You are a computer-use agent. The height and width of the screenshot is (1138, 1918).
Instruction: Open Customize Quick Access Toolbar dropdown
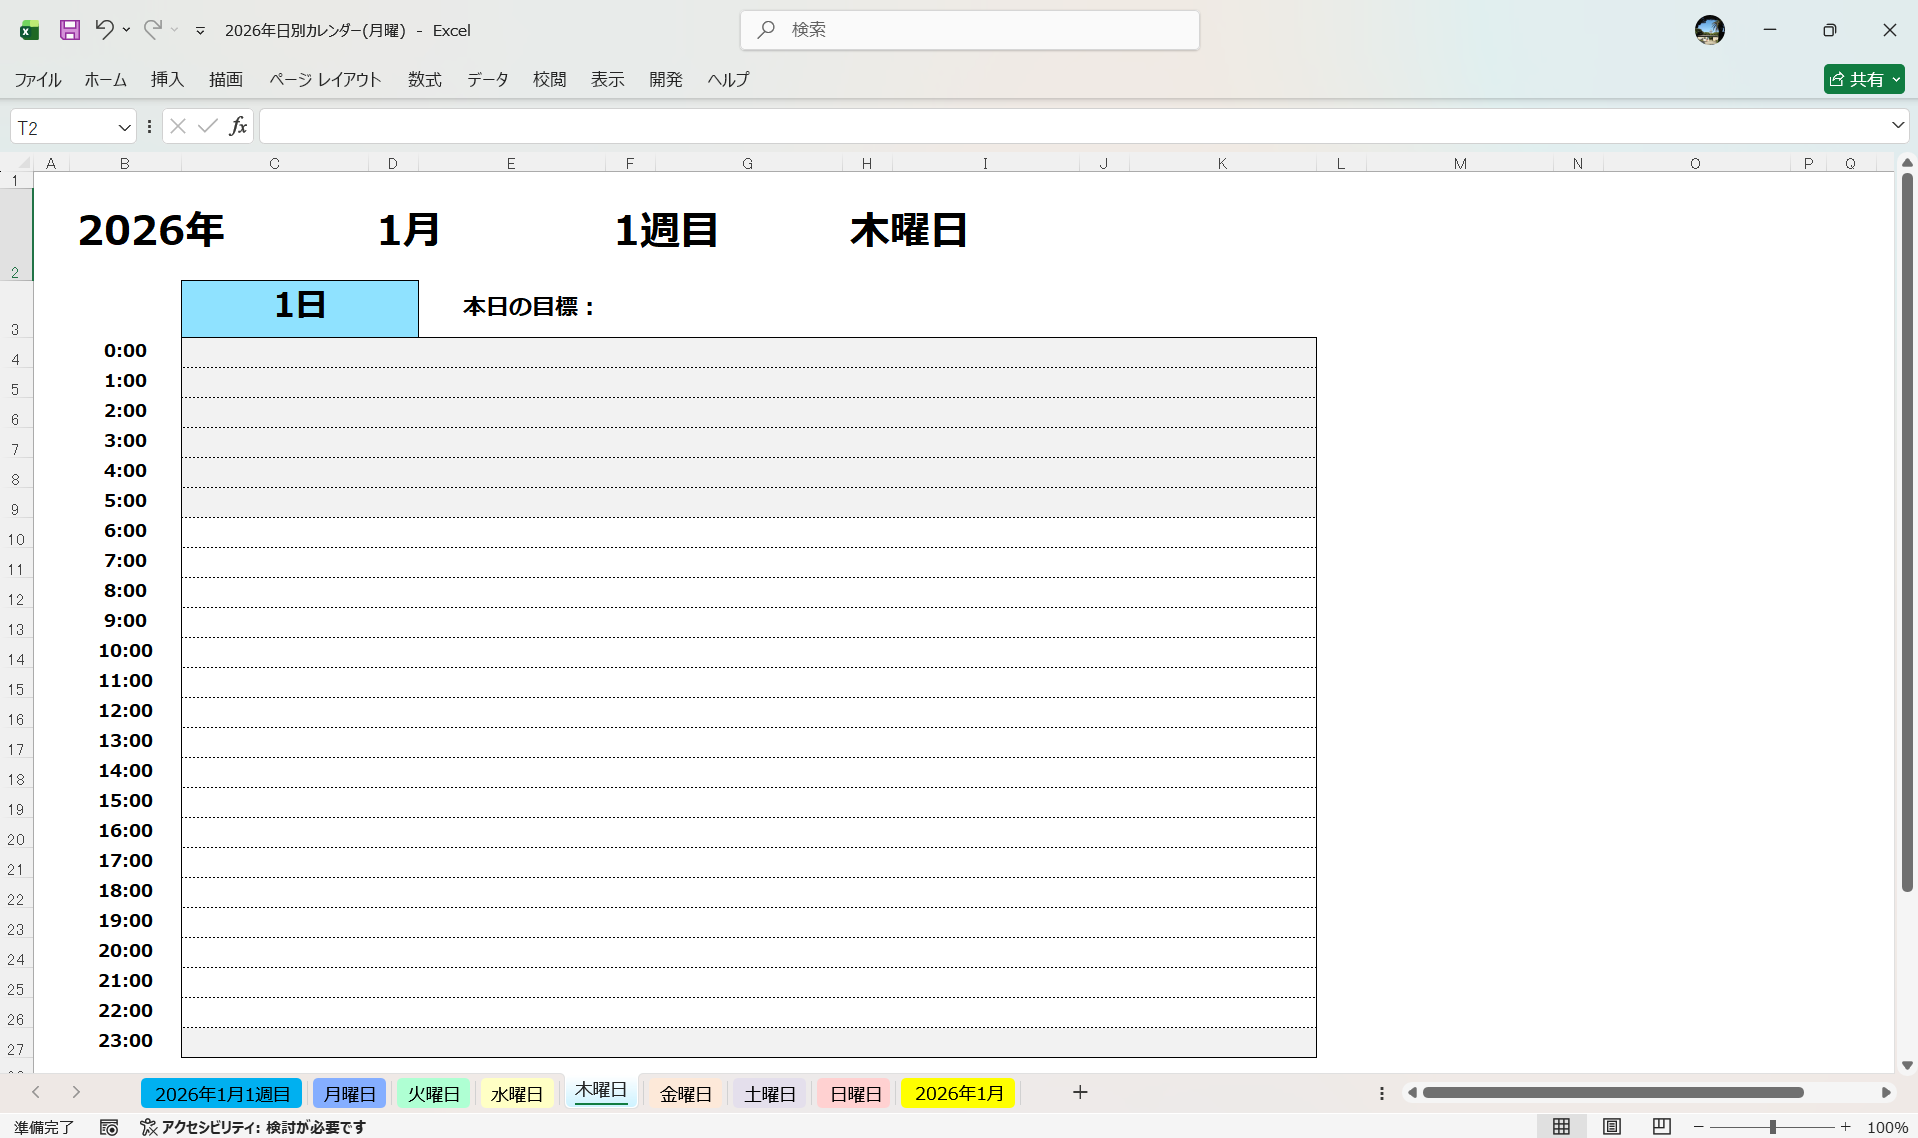point(200,31)
